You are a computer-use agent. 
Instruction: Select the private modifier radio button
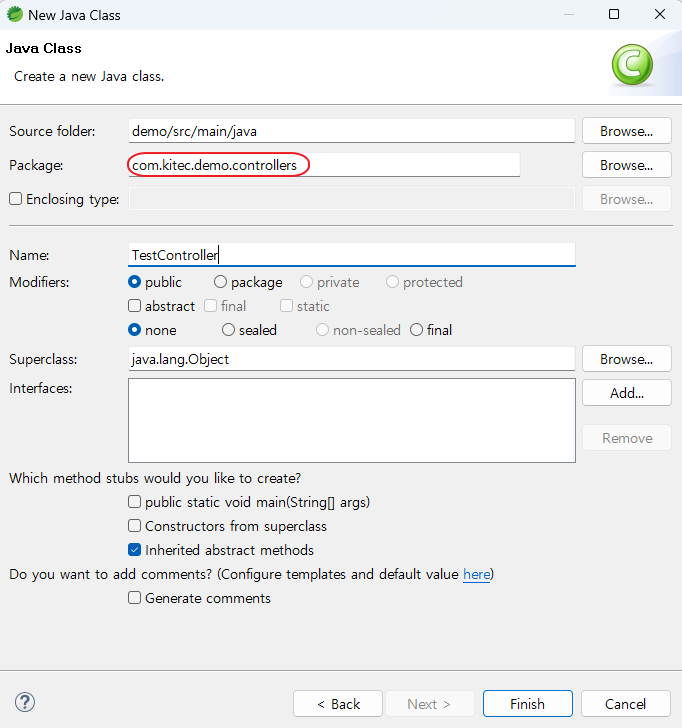[x=306, y=282]
